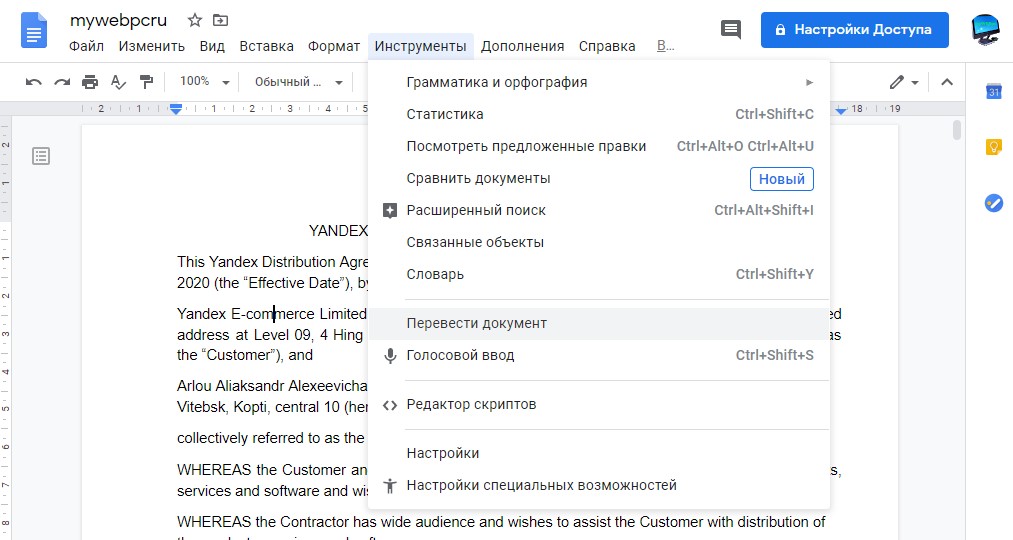The image size is (1013, 540).
Task: Open Google Calendar side panel
Action: [x=994, y=92]
